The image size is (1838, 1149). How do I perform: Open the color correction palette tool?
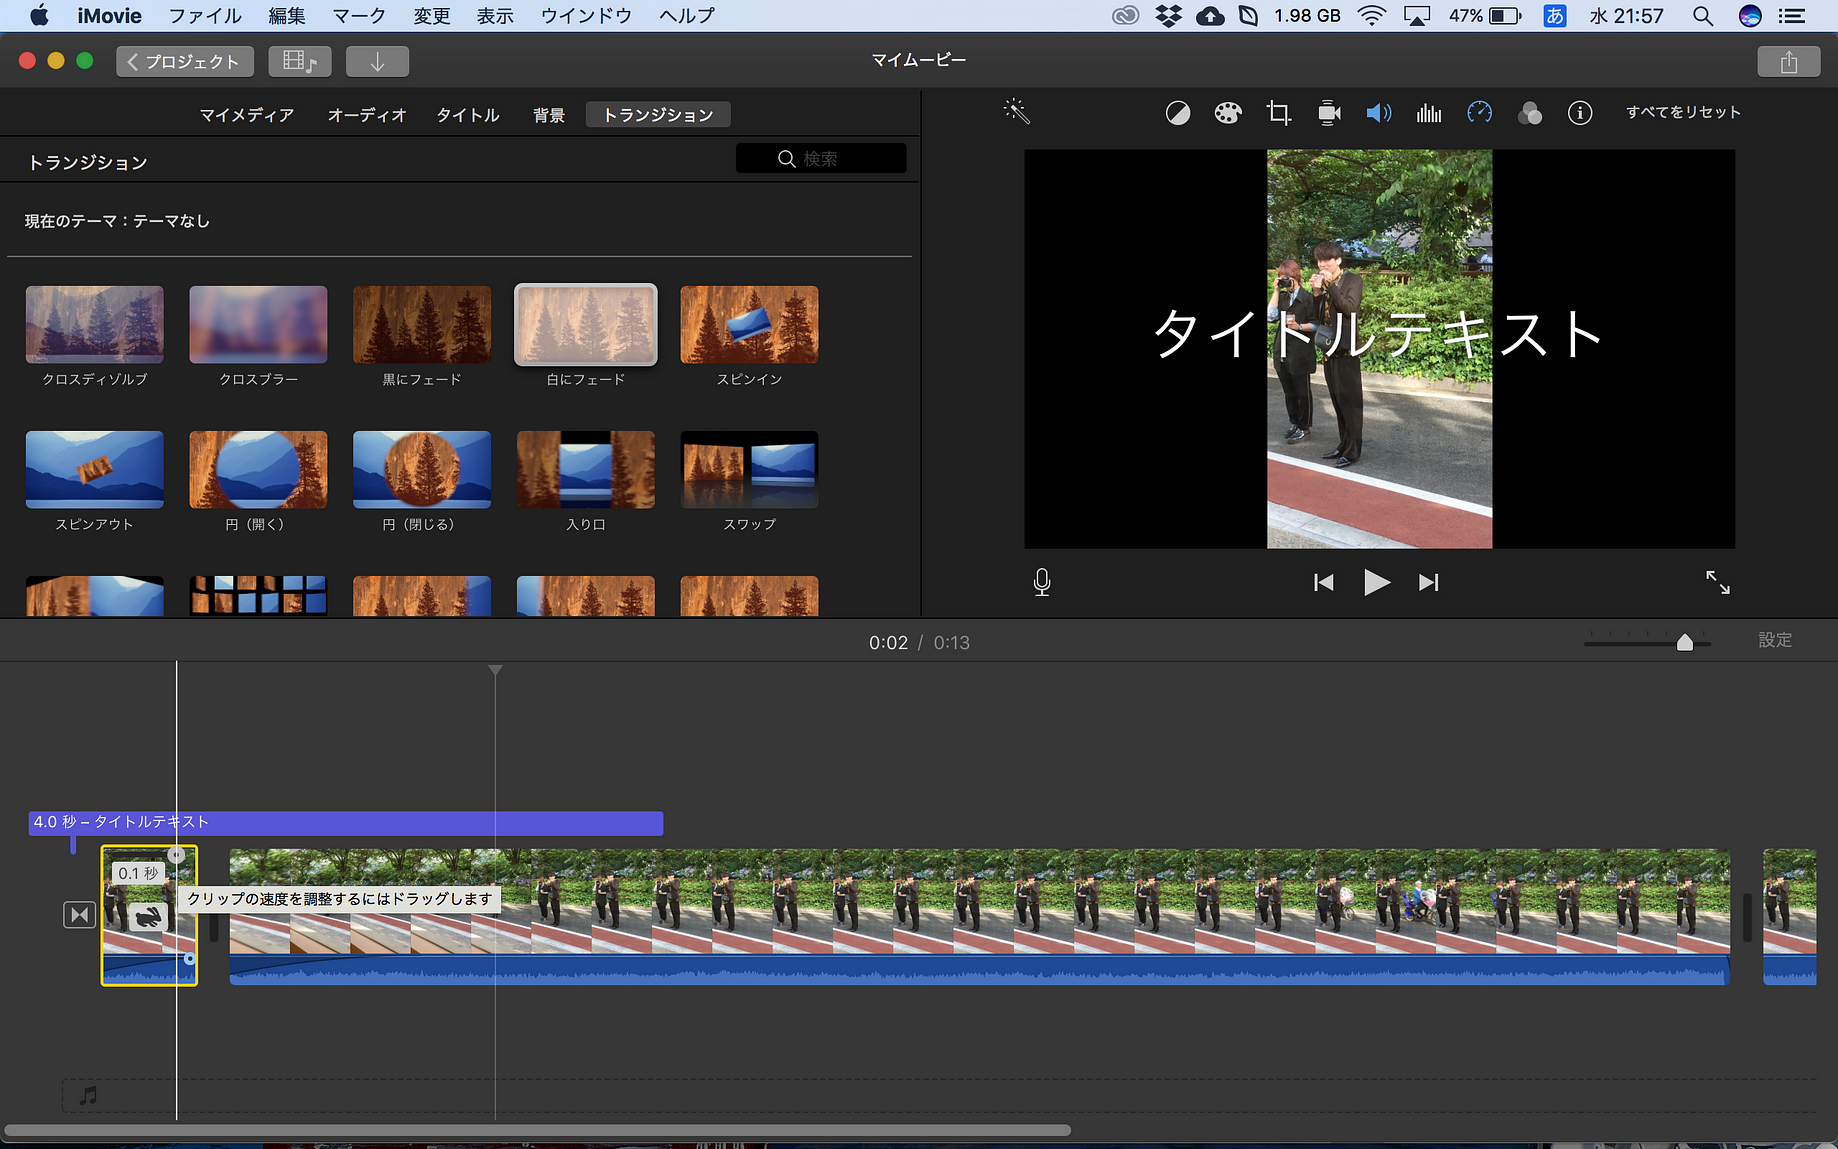[x=1228, y=113]
